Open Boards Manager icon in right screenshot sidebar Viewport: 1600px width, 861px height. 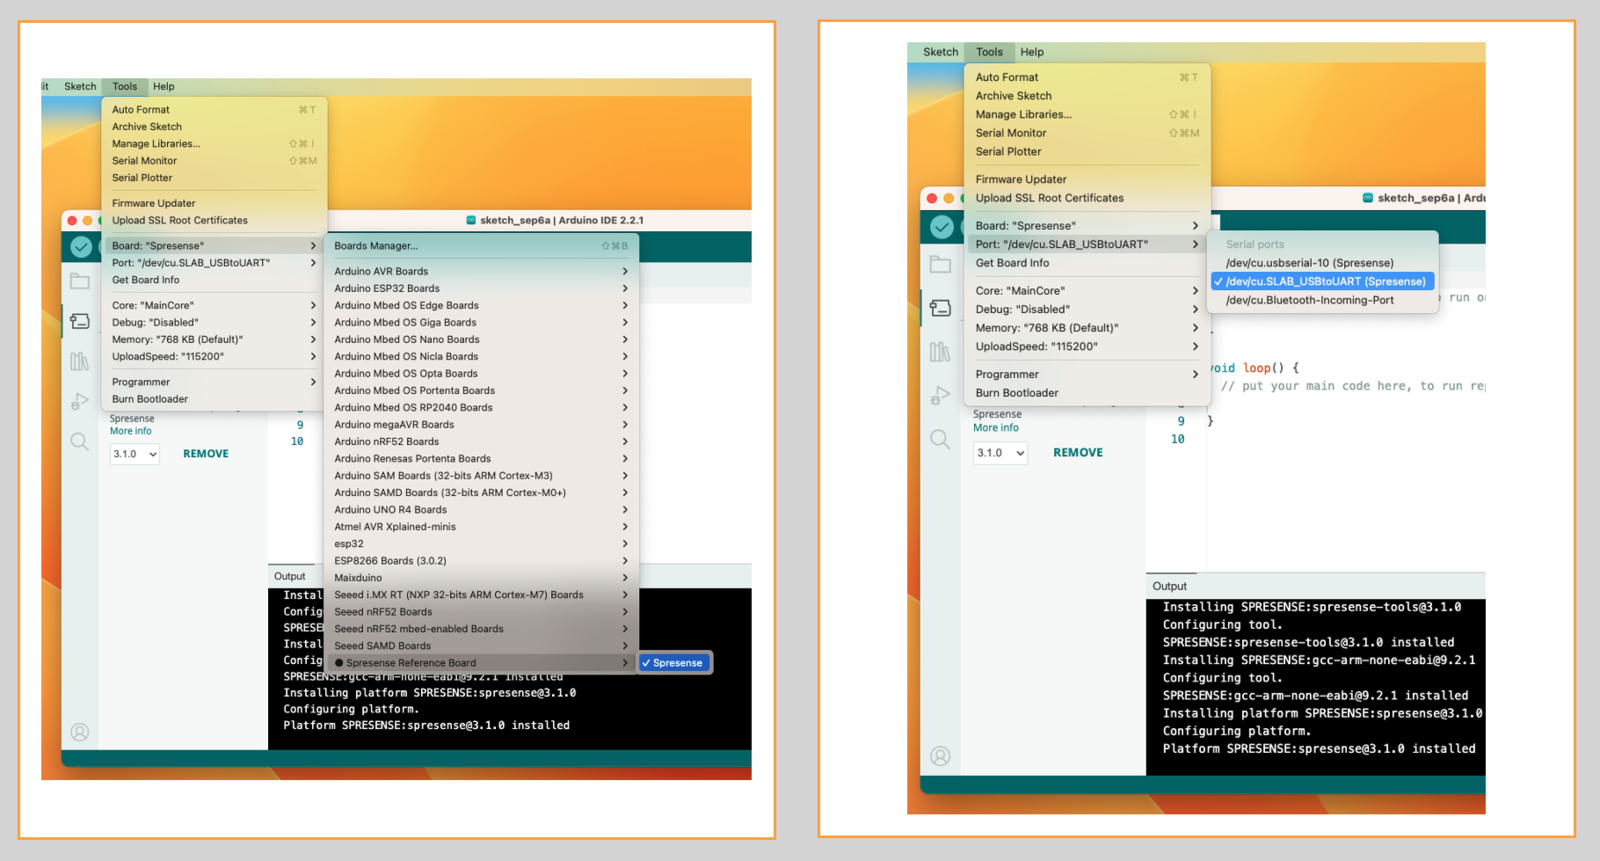(x=940, y=308)
